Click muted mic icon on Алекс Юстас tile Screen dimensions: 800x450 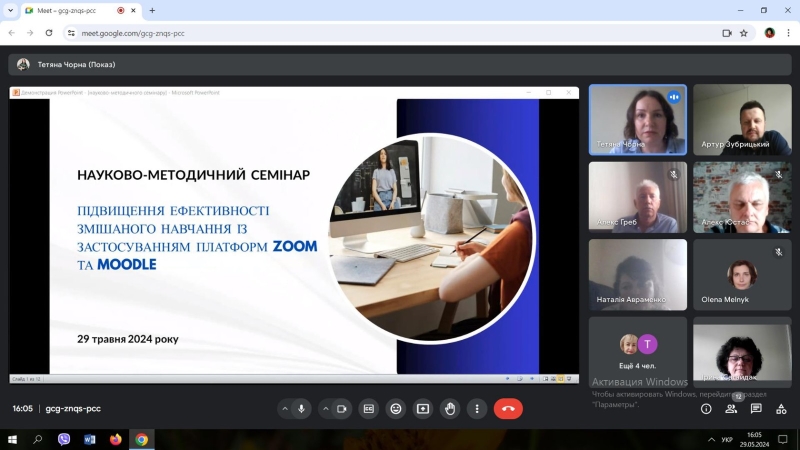pos(779,174)
